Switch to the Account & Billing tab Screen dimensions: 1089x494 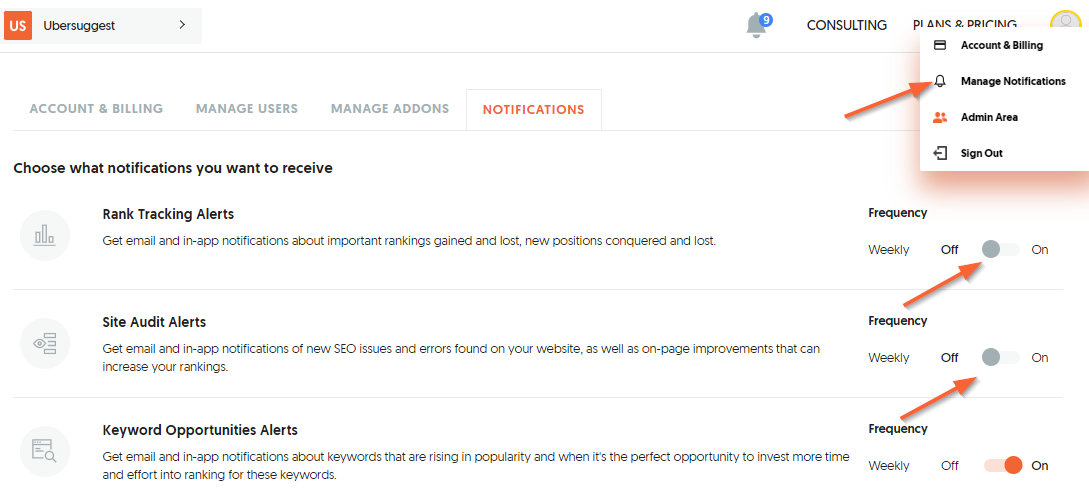tap(96, 109)
